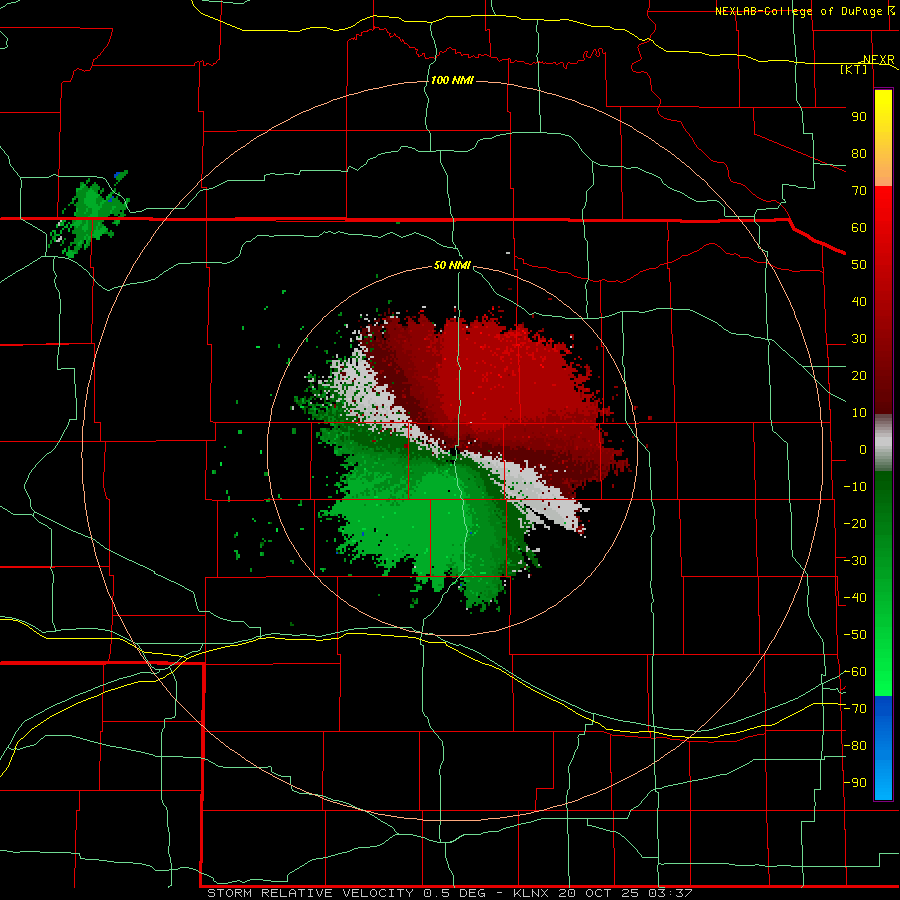900x900 pixels.
Task: Click the blue bottom segment of color bar
Action: pyautogui.click(x=883, y=748)
